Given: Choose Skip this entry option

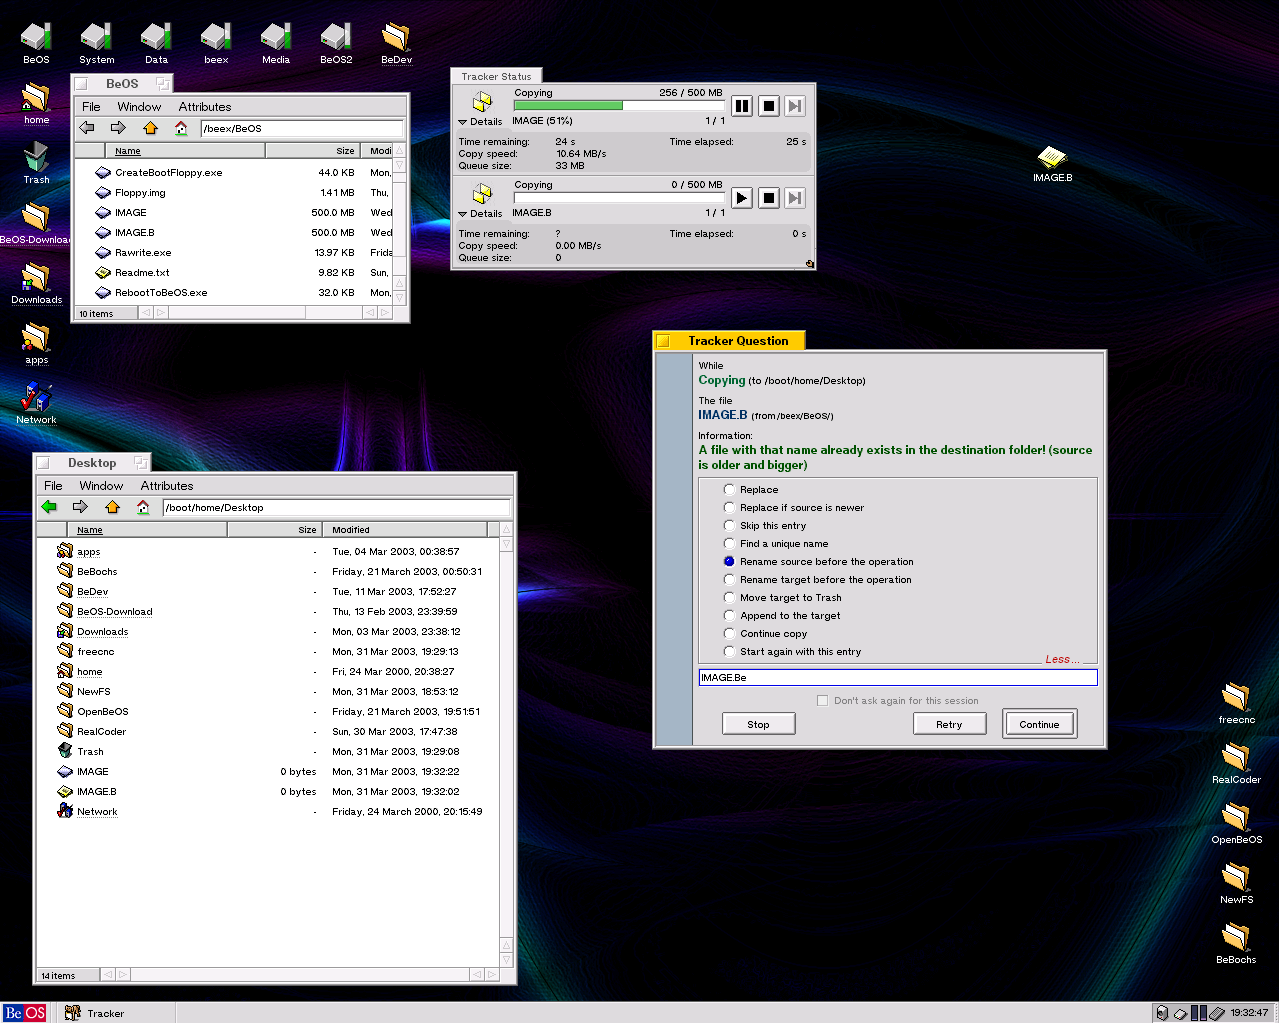Looking at the screenshot, I should [729, 526].
